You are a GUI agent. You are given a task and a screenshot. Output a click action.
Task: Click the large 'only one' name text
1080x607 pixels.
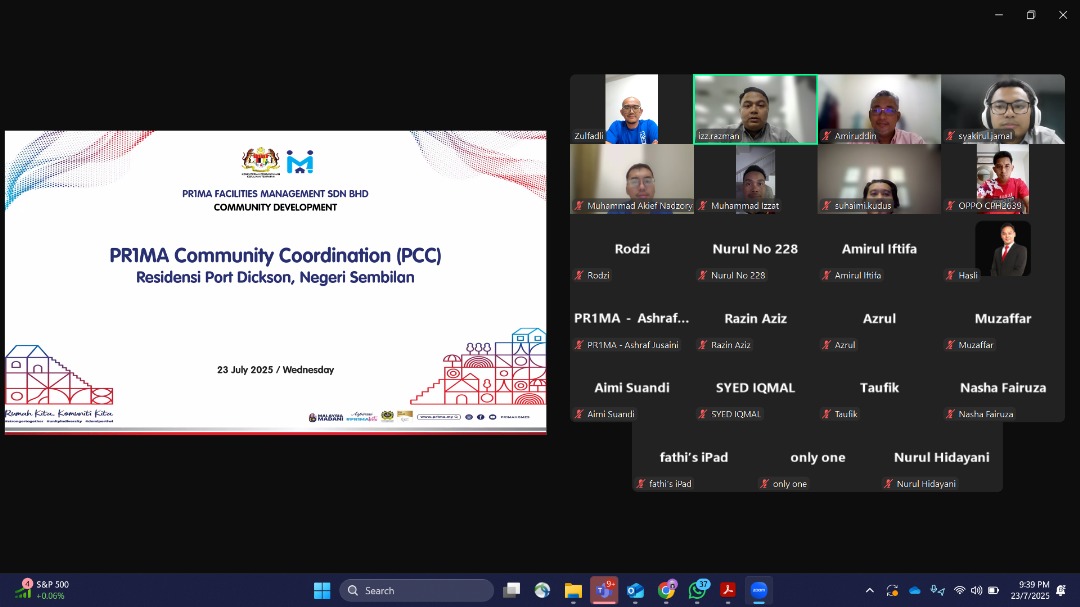(x=818, y=457)
